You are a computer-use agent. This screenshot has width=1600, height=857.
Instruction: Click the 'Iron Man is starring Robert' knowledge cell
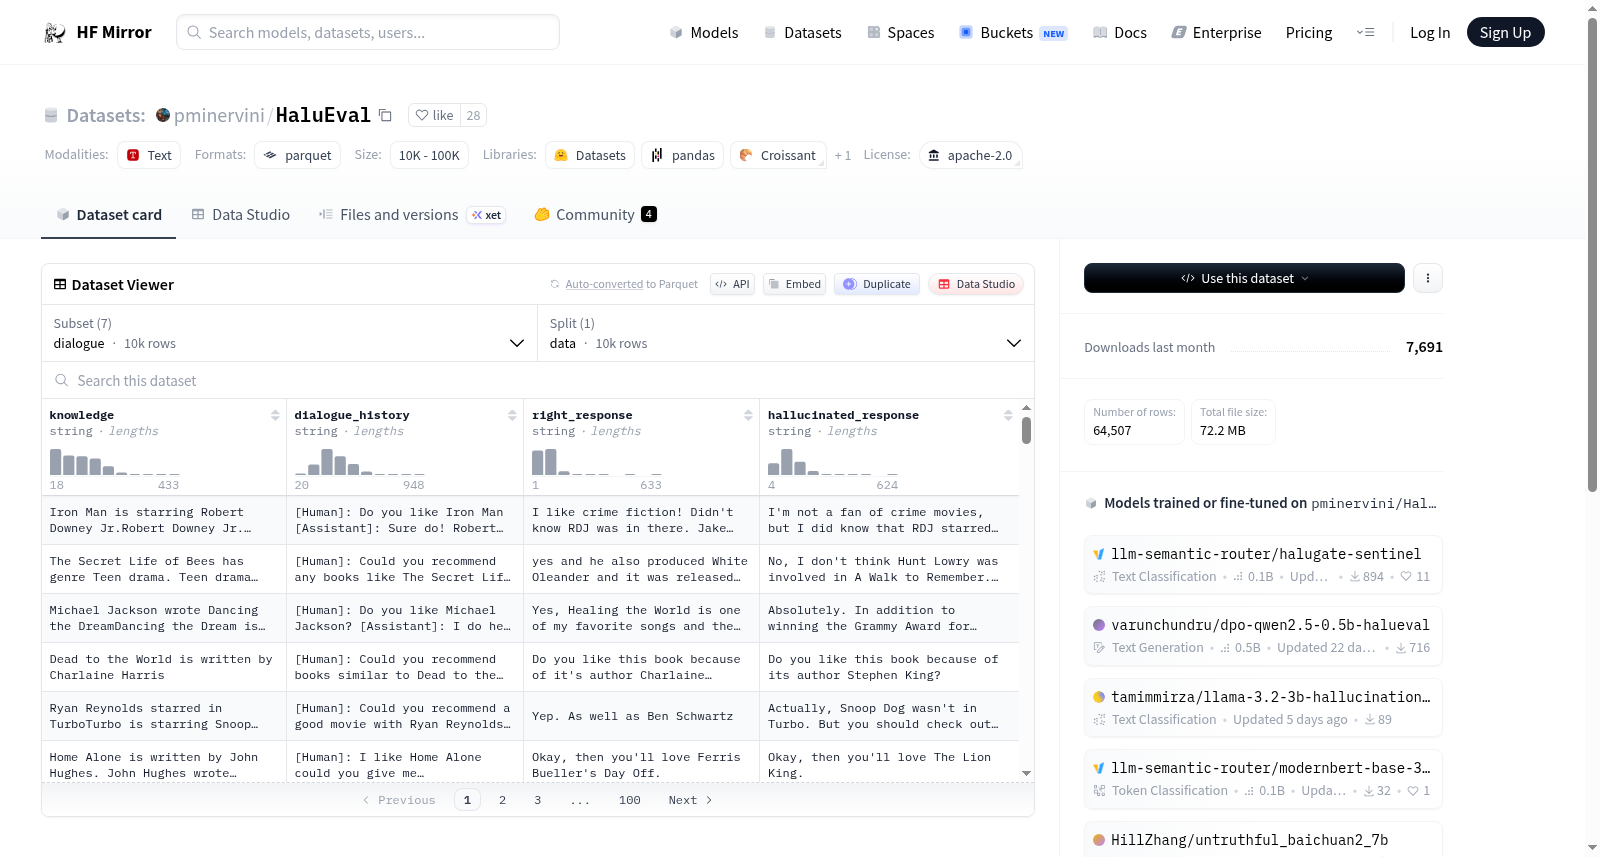click(x=164, y=520)
